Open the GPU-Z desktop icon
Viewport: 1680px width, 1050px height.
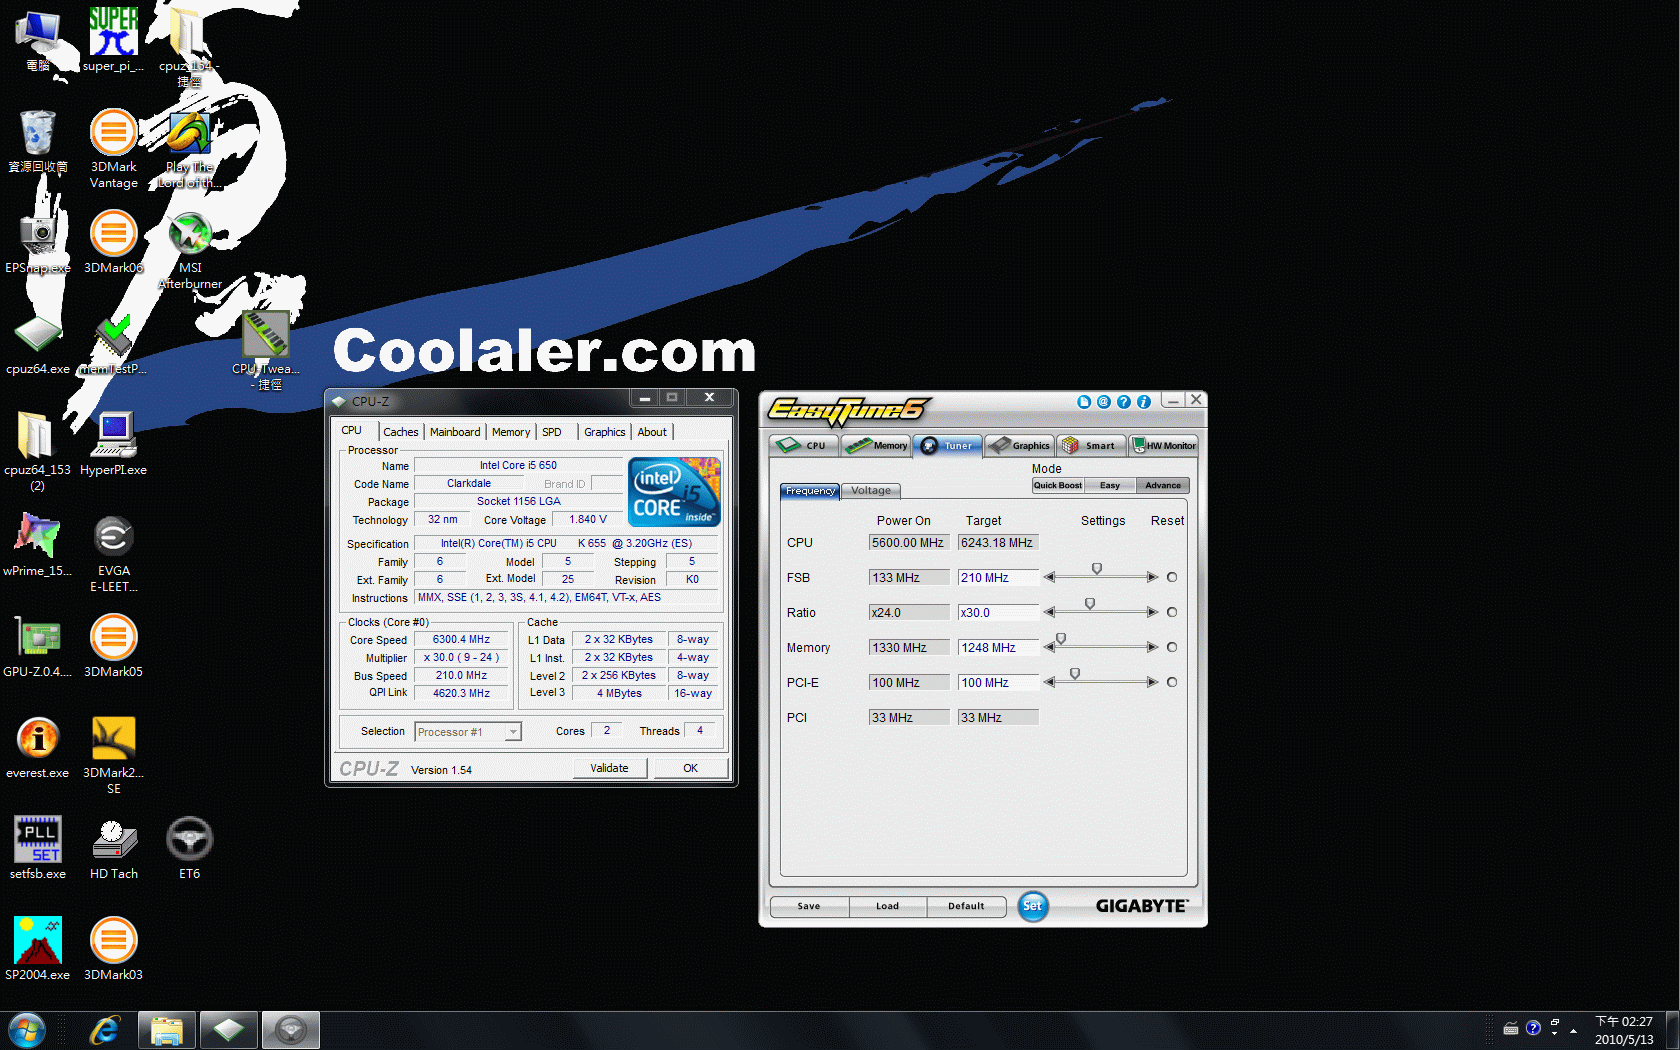[38, 646]
